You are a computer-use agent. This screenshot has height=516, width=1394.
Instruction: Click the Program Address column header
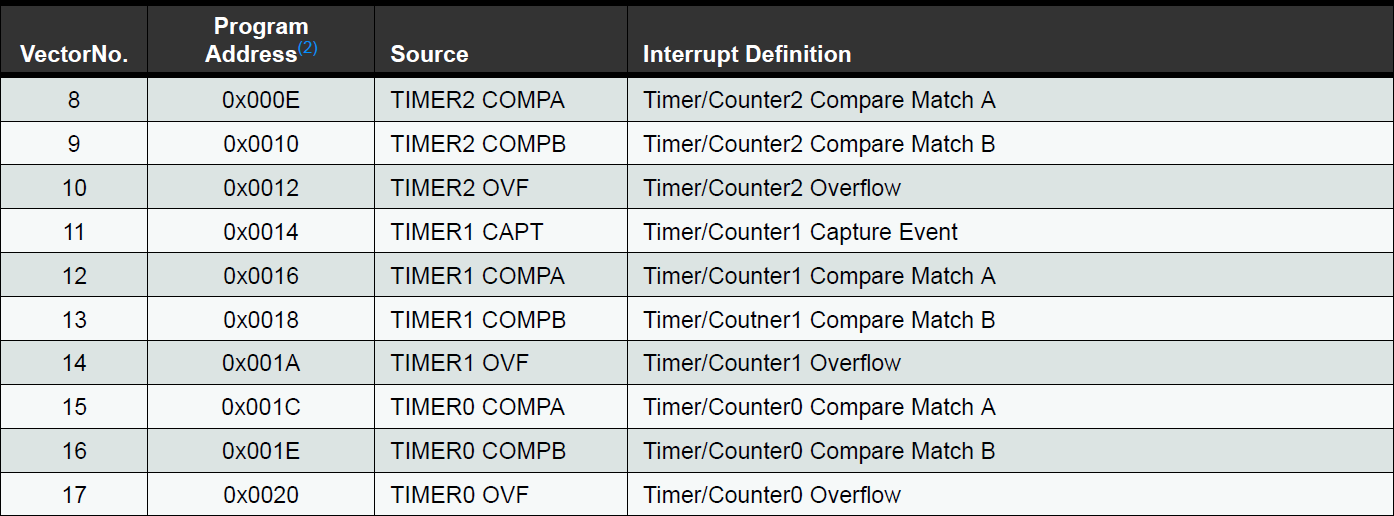pos(256,40)
